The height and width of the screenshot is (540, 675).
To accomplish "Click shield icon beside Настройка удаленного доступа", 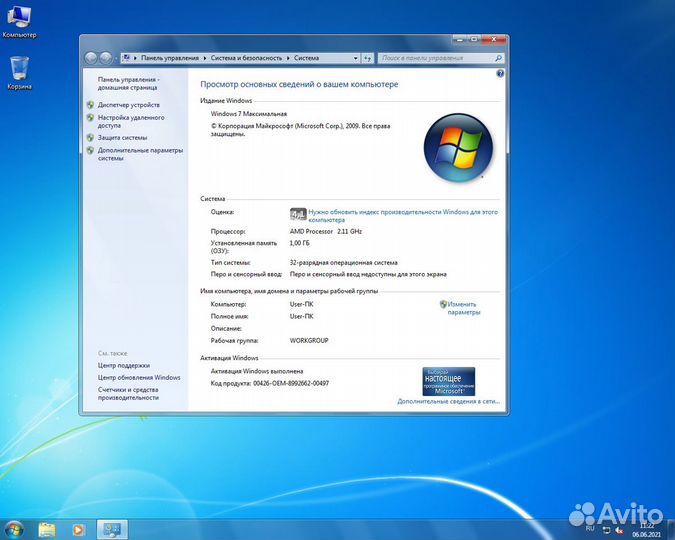I will point(90,118).
